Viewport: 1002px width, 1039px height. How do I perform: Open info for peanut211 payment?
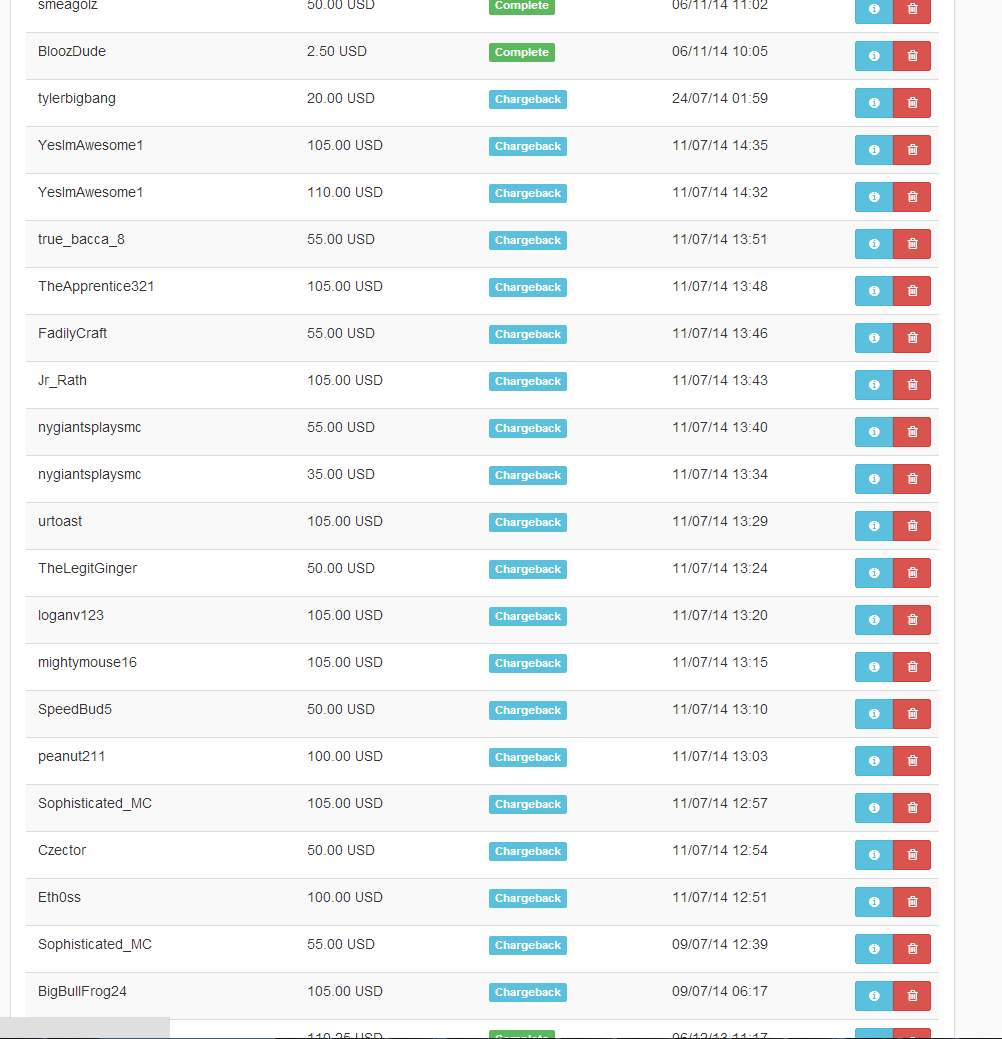[874, 761]
